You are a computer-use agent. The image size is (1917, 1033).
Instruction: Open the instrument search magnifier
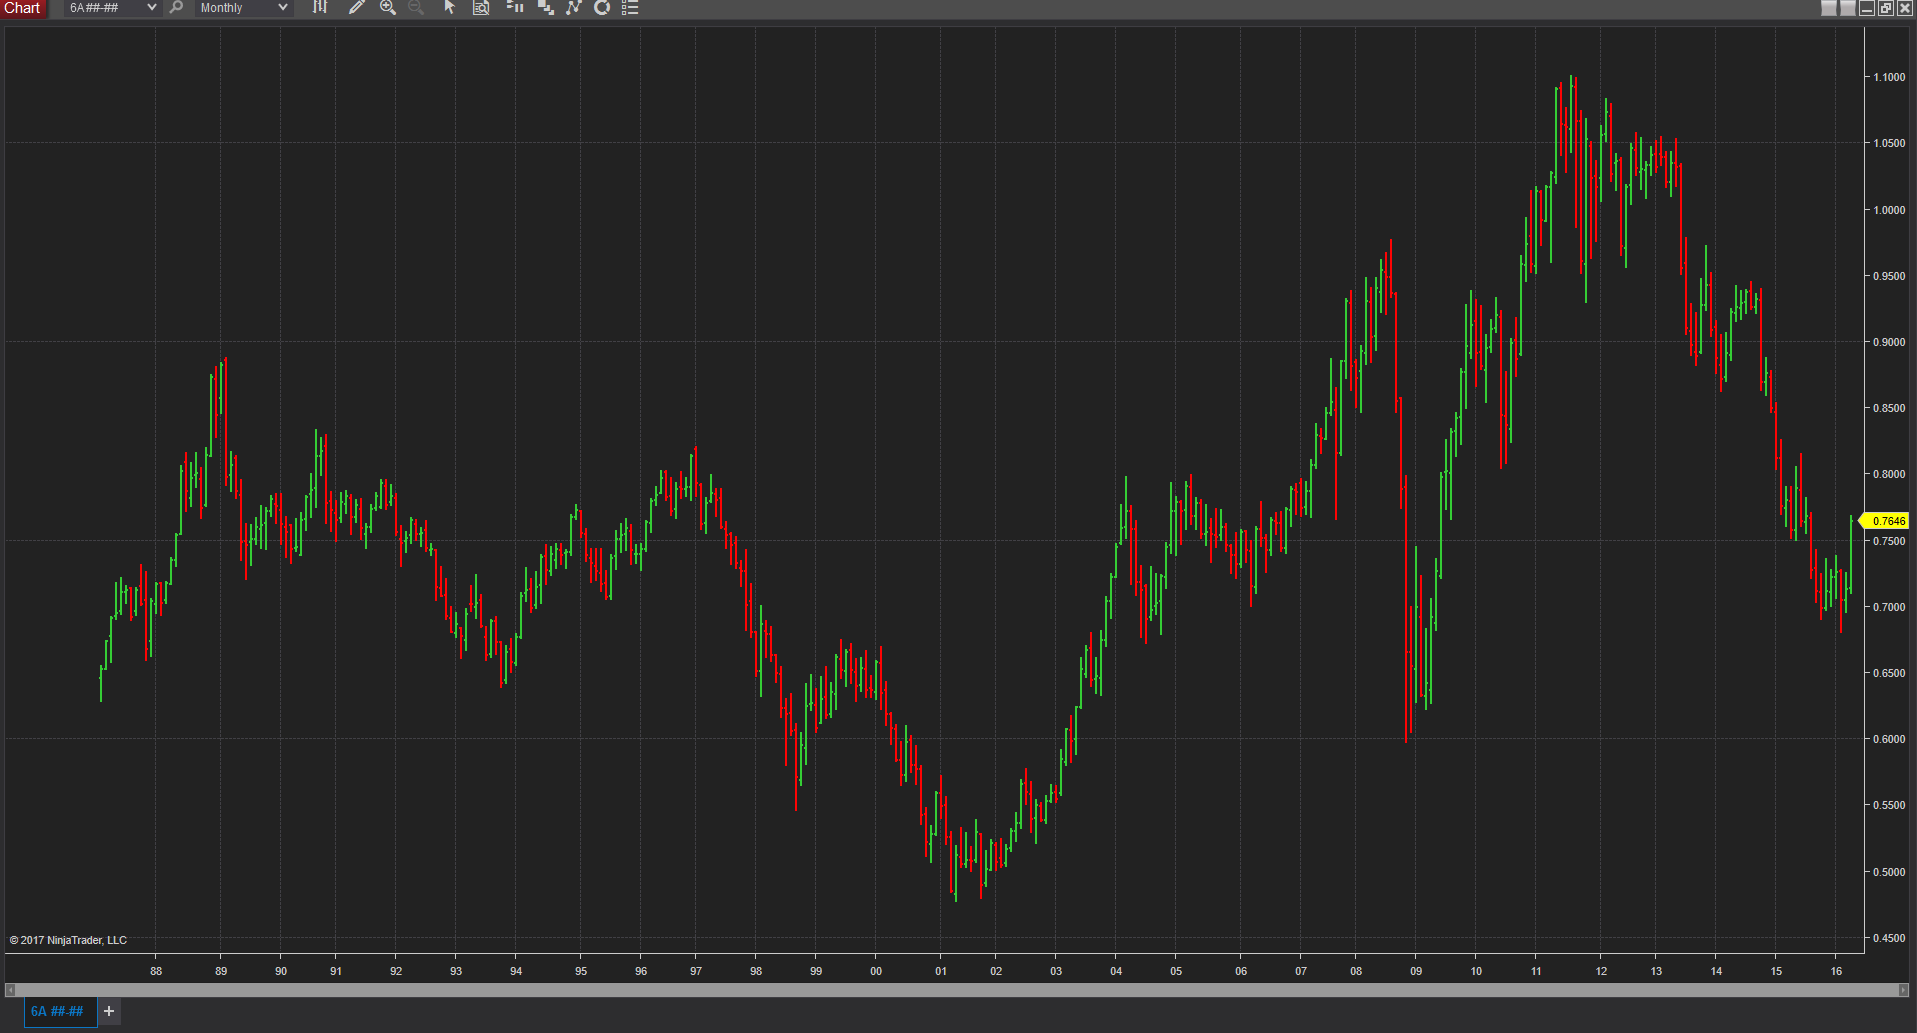click(177, 8)
